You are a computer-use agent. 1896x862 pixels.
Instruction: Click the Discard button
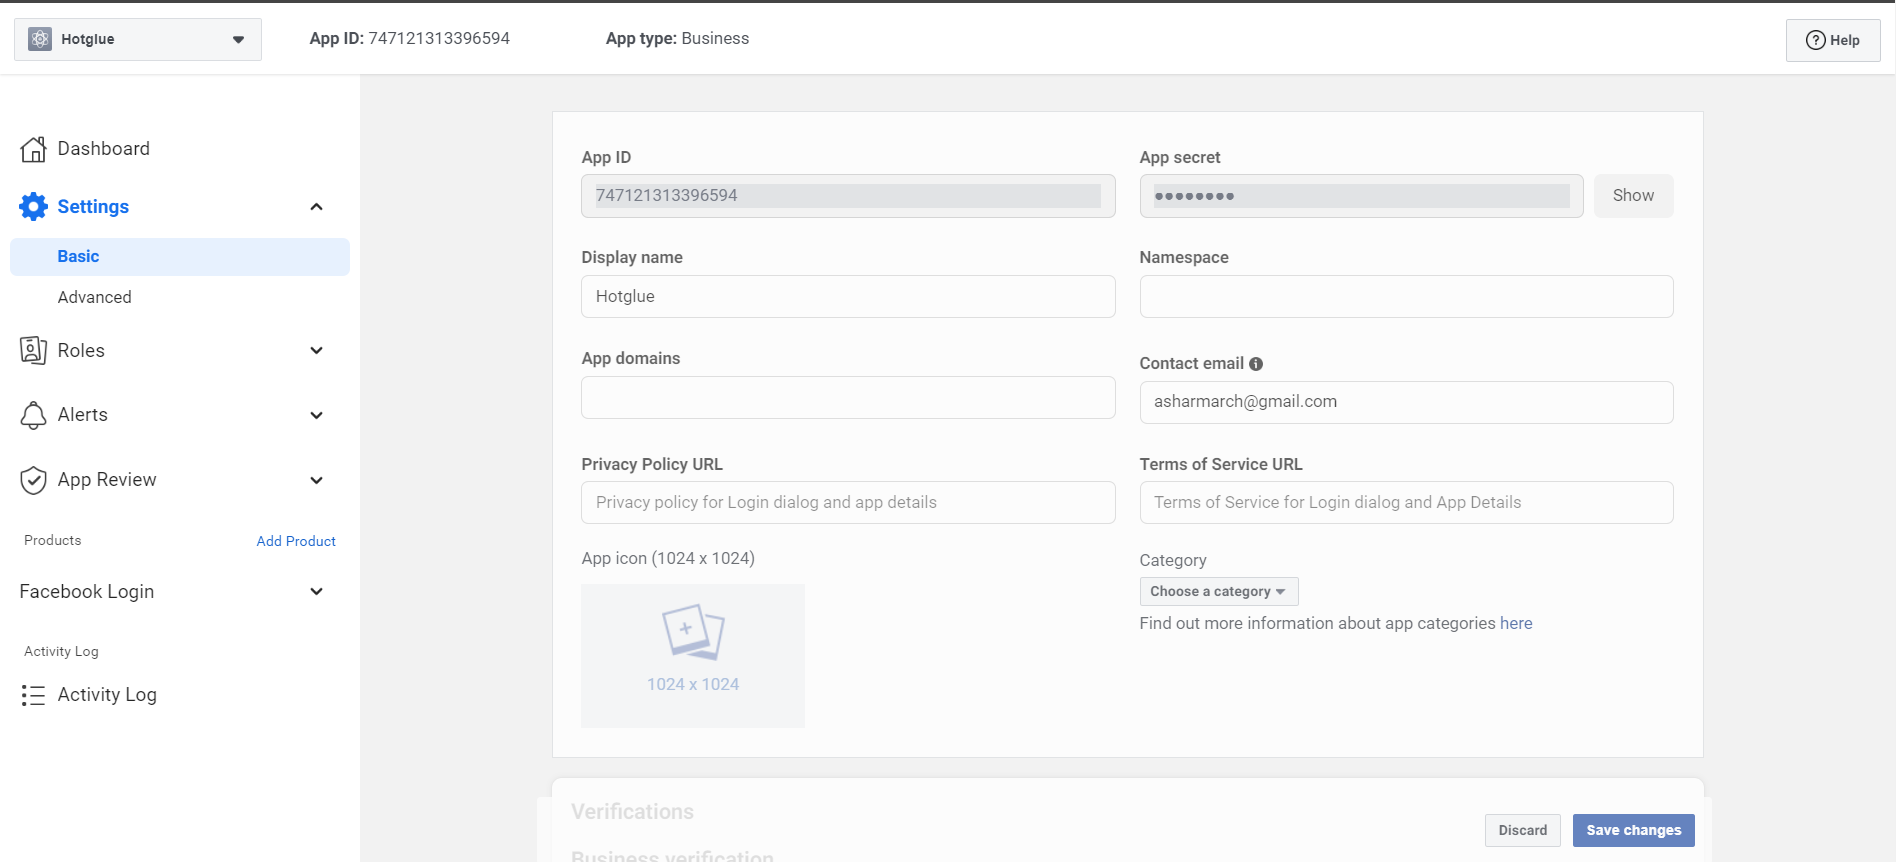(x=1522, y=830)
